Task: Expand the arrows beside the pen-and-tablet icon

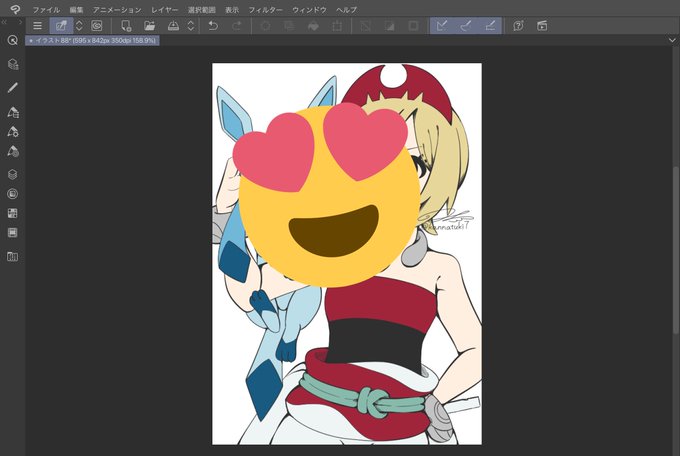Action: pos(79,26)
